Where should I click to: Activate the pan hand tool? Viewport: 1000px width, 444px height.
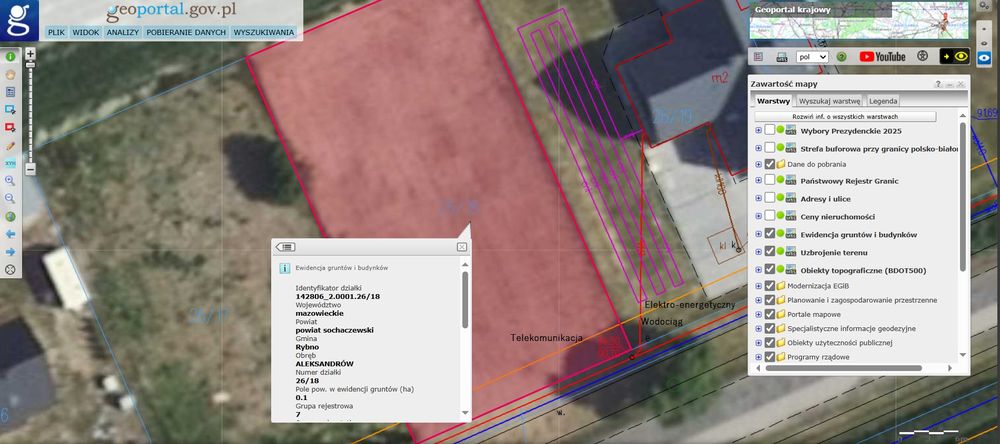coord(10,74)
